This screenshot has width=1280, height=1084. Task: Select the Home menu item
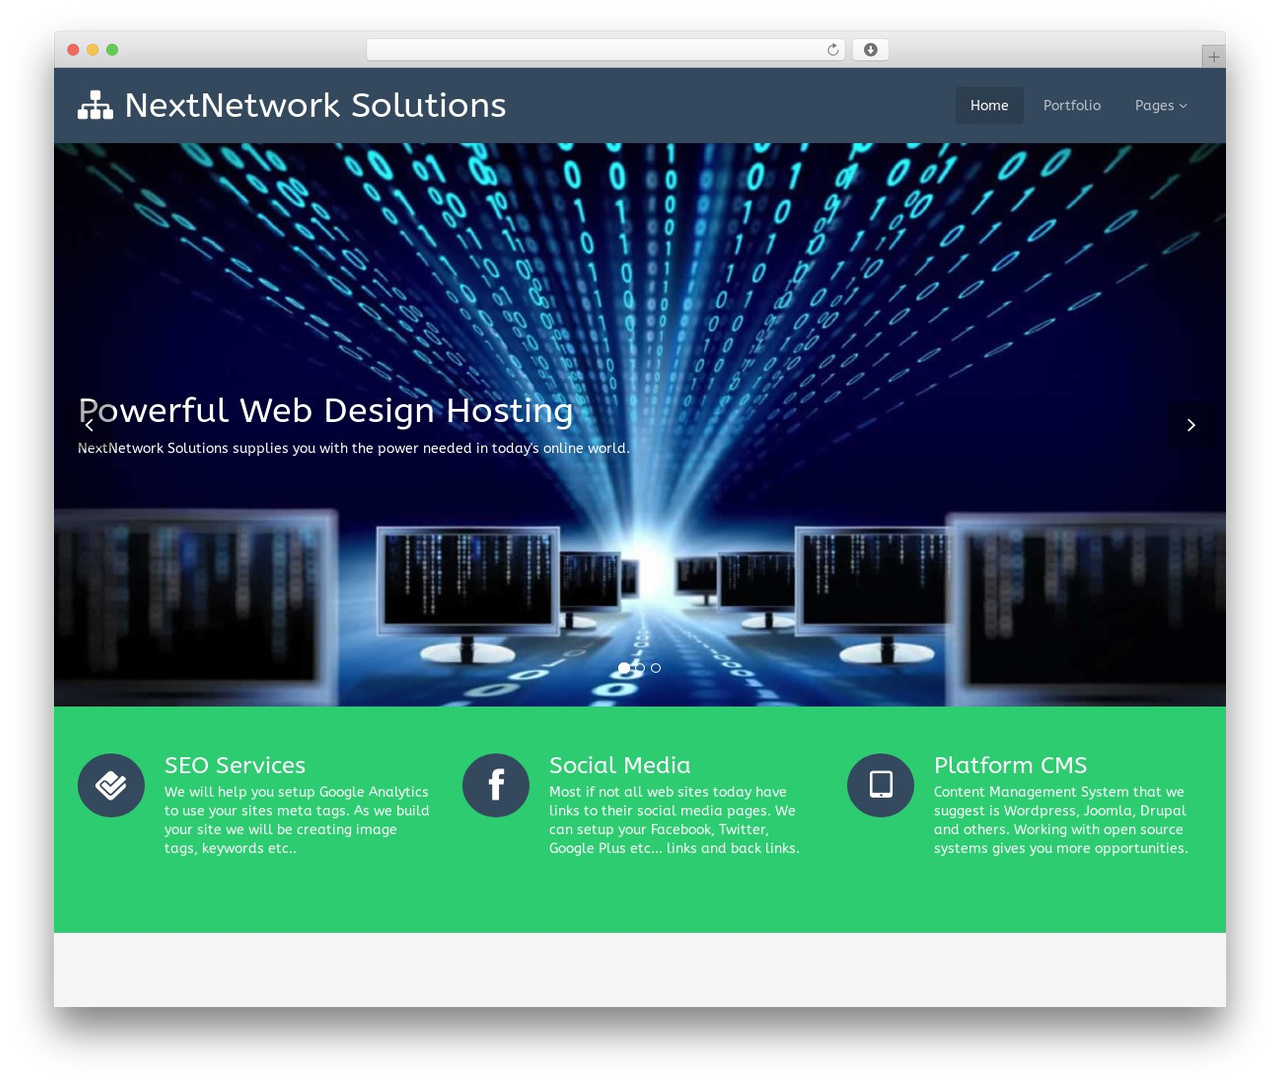click(989, 105)
